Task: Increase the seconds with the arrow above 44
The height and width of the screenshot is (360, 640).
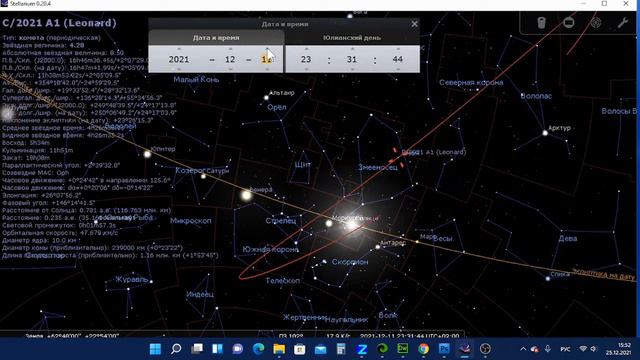Action: [x=398, y=49]
